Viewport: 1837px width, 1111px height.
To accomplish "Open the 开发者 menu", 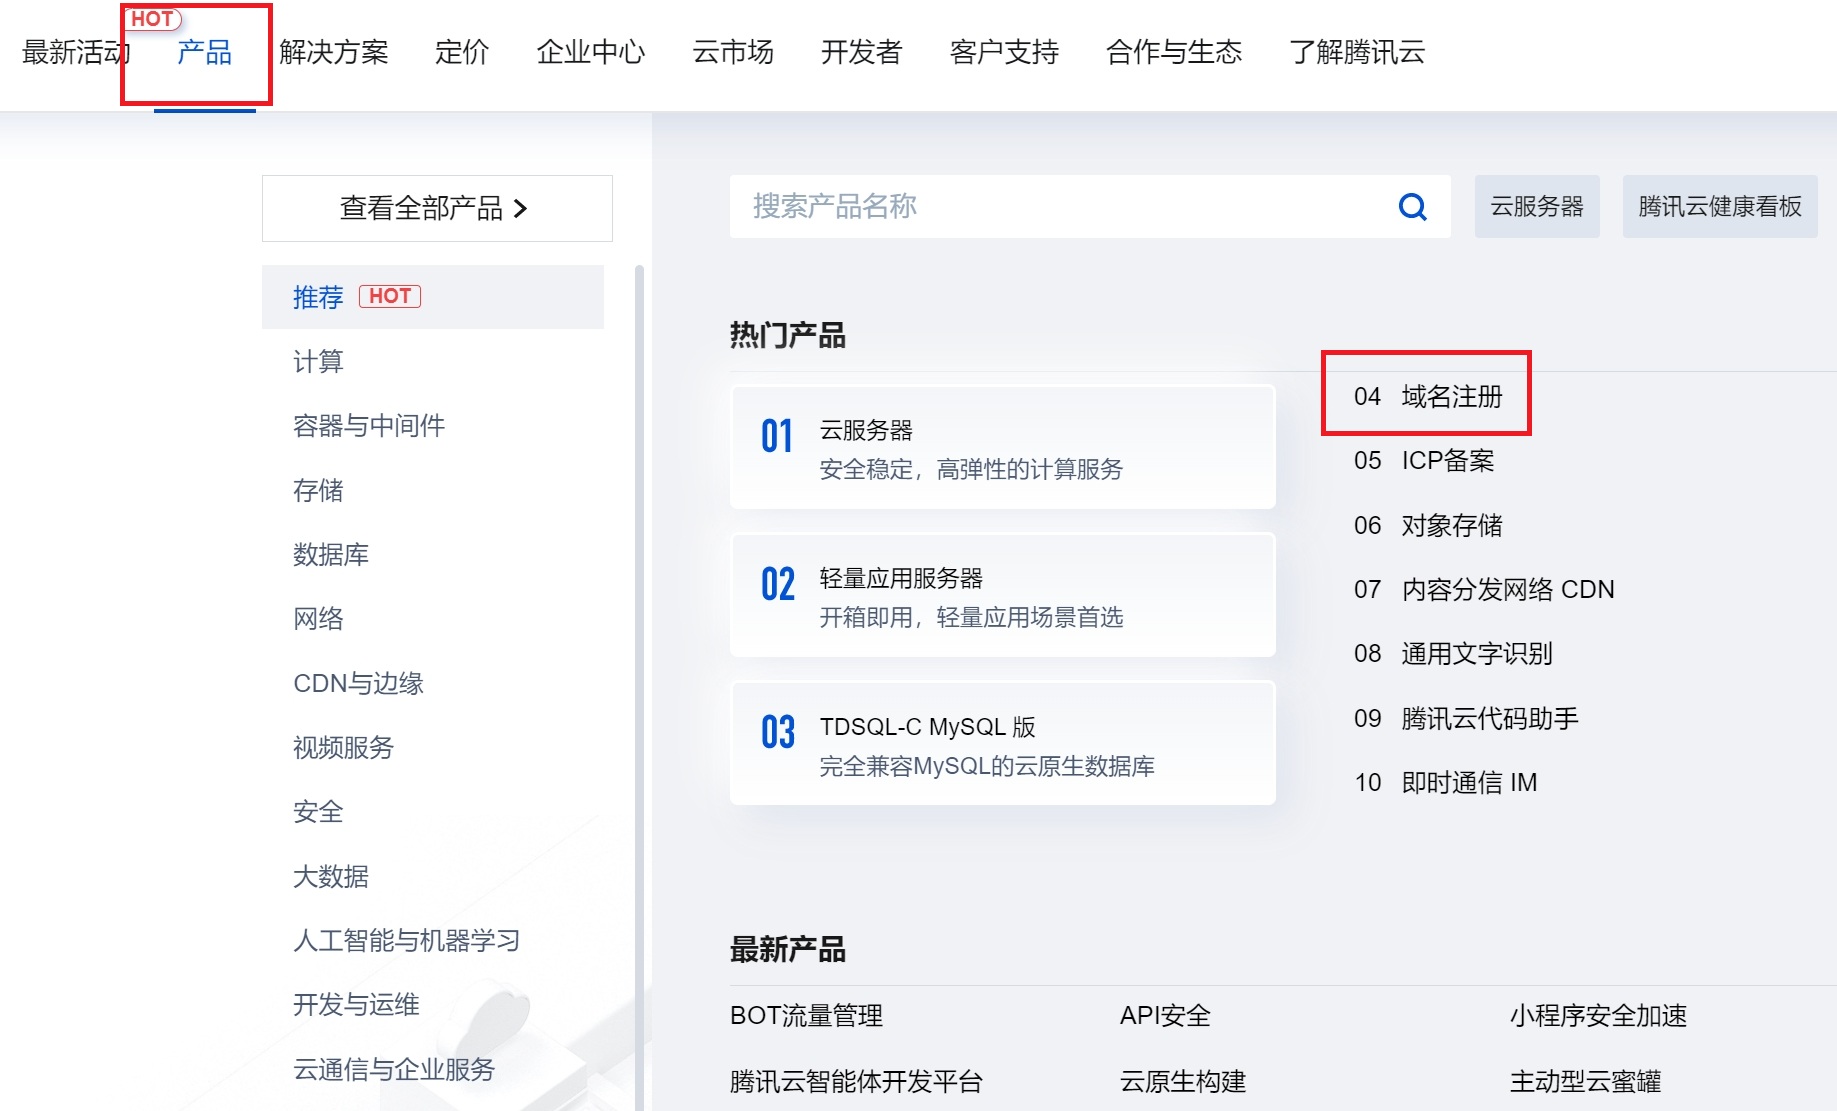I will click(862, 52).
